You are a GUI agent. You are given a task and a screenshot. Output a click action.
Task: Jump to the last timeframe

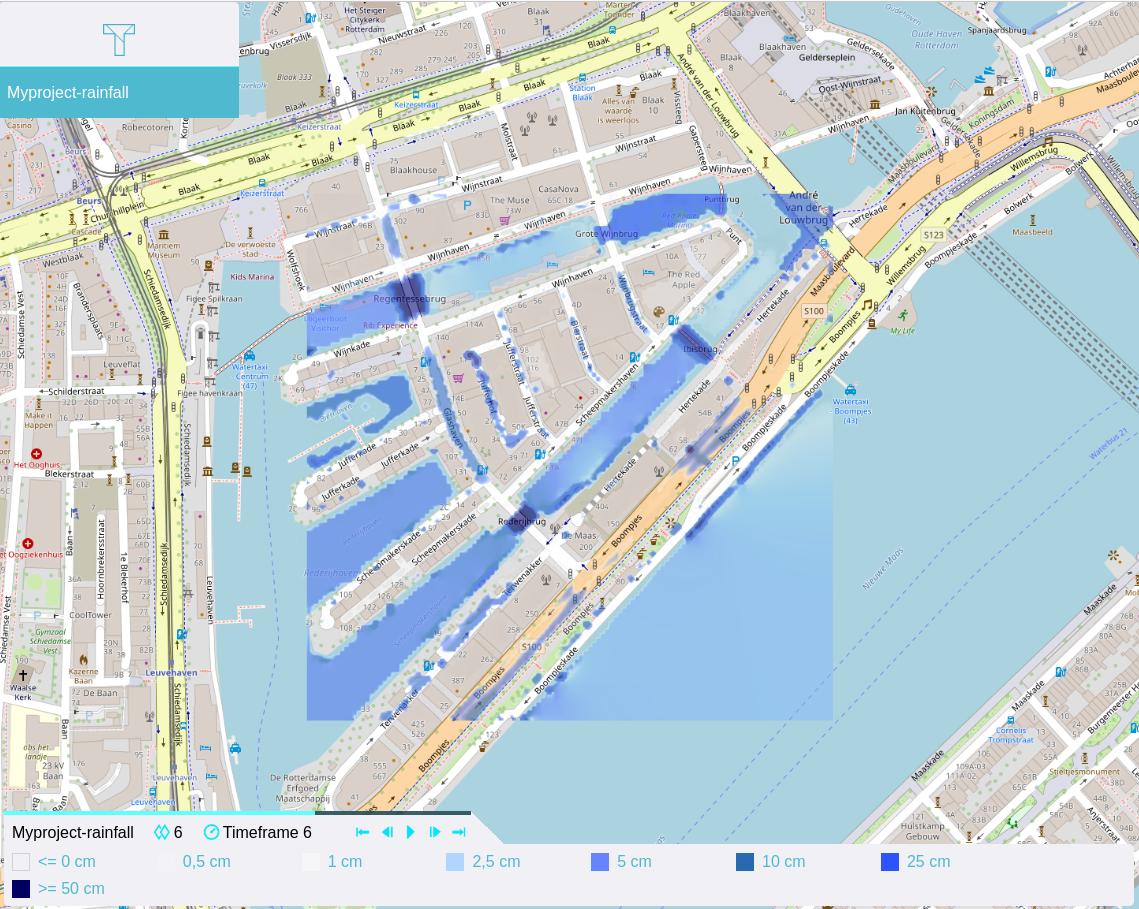[x=459, y=832]
